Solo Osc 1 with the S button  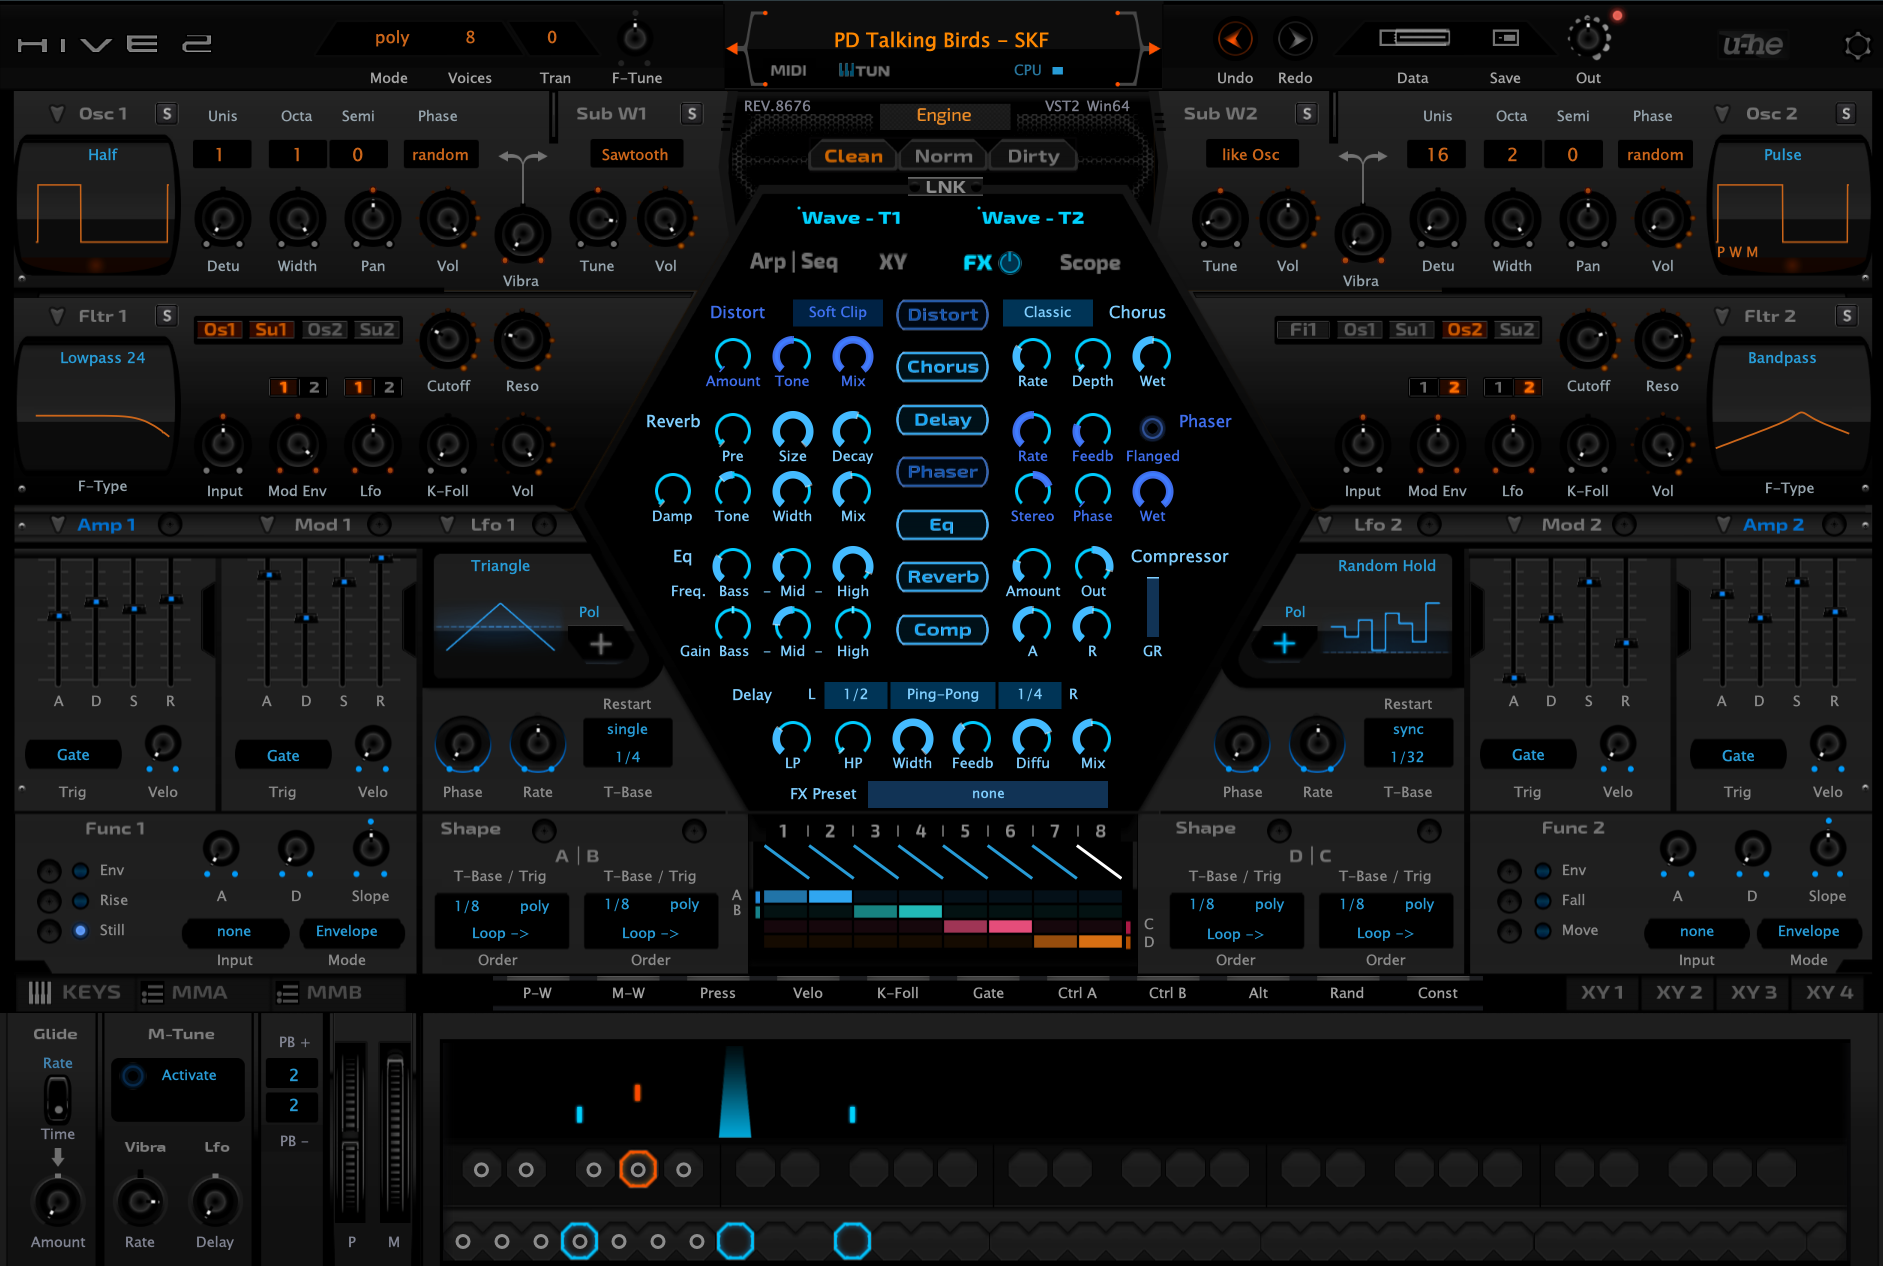[166, 114]
